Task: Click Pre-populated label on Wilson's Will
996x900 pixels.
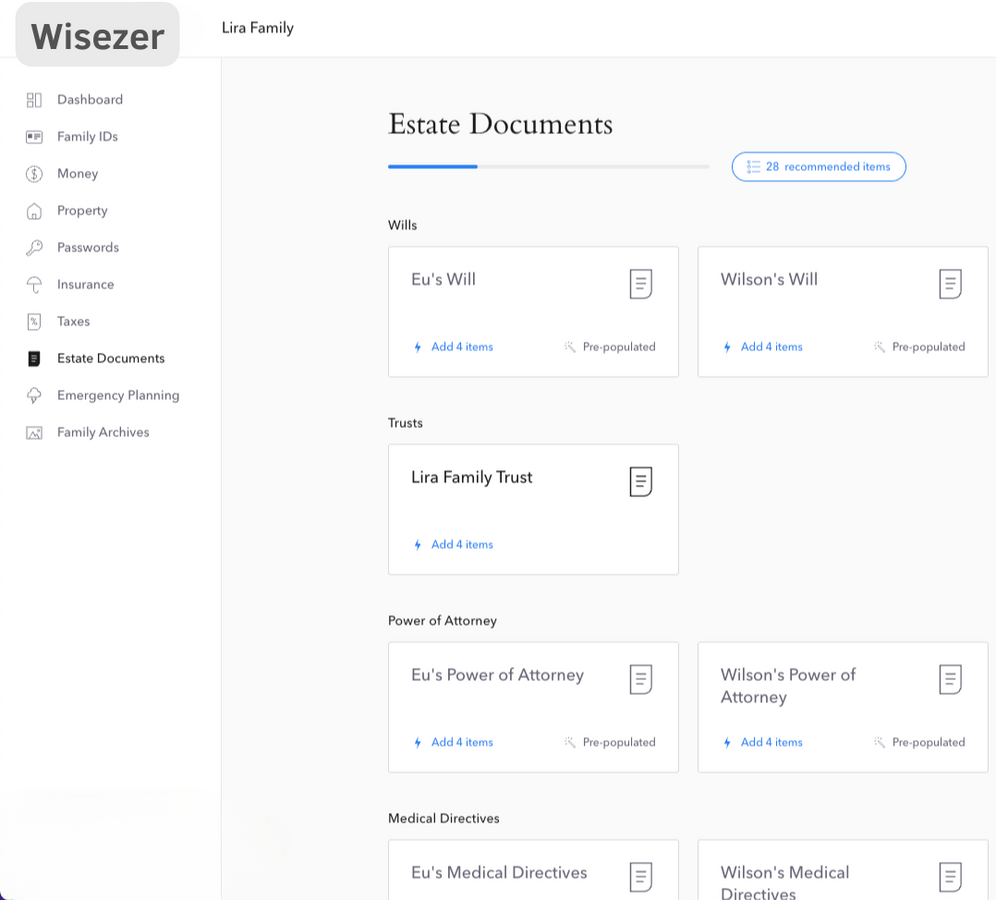Action: [x=928, y=347]
